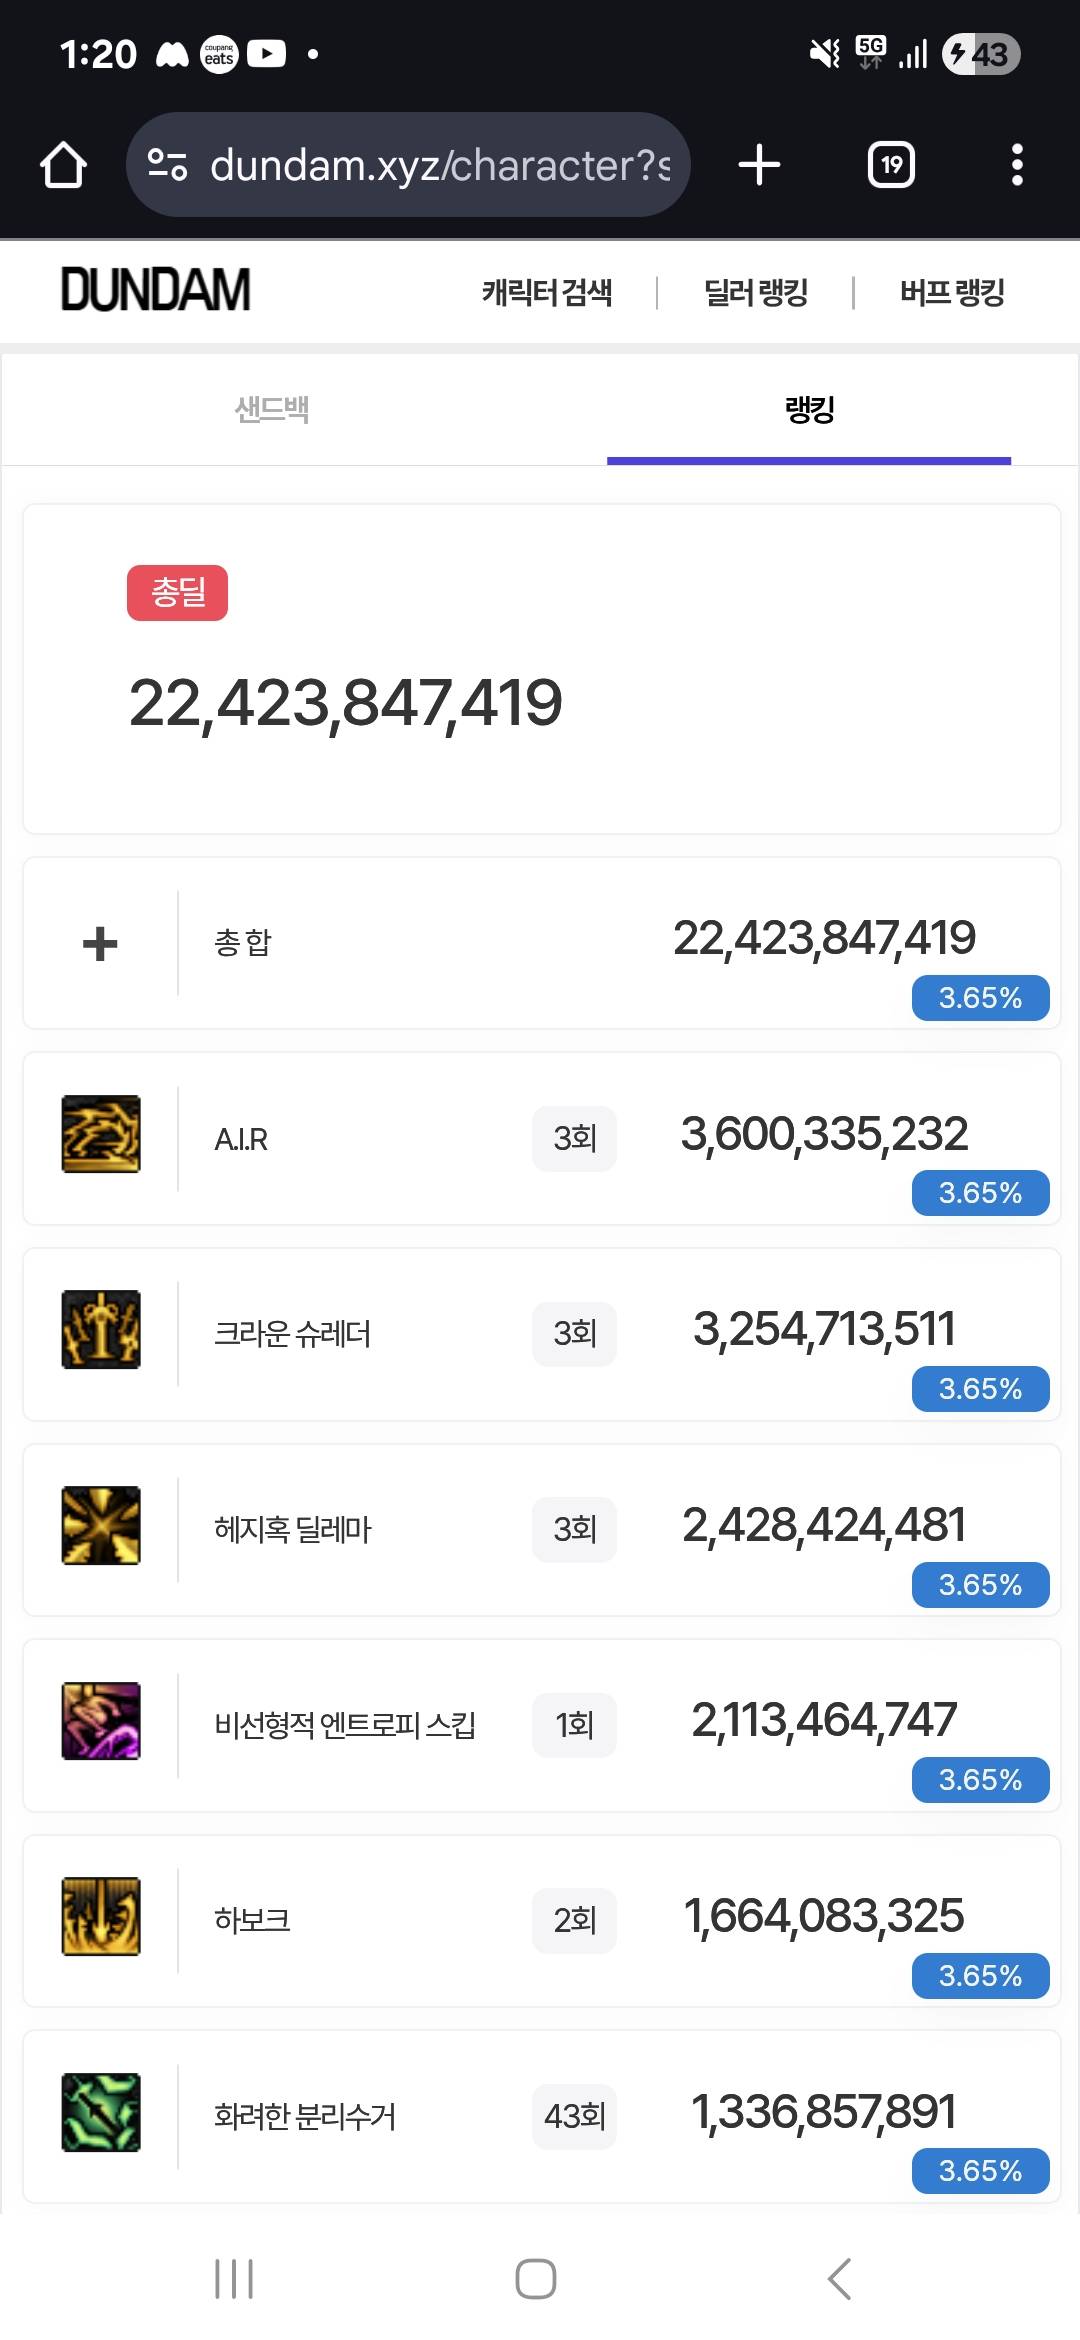Tap the 화려한 분리수거 skill icon

tap(101, 2112)
